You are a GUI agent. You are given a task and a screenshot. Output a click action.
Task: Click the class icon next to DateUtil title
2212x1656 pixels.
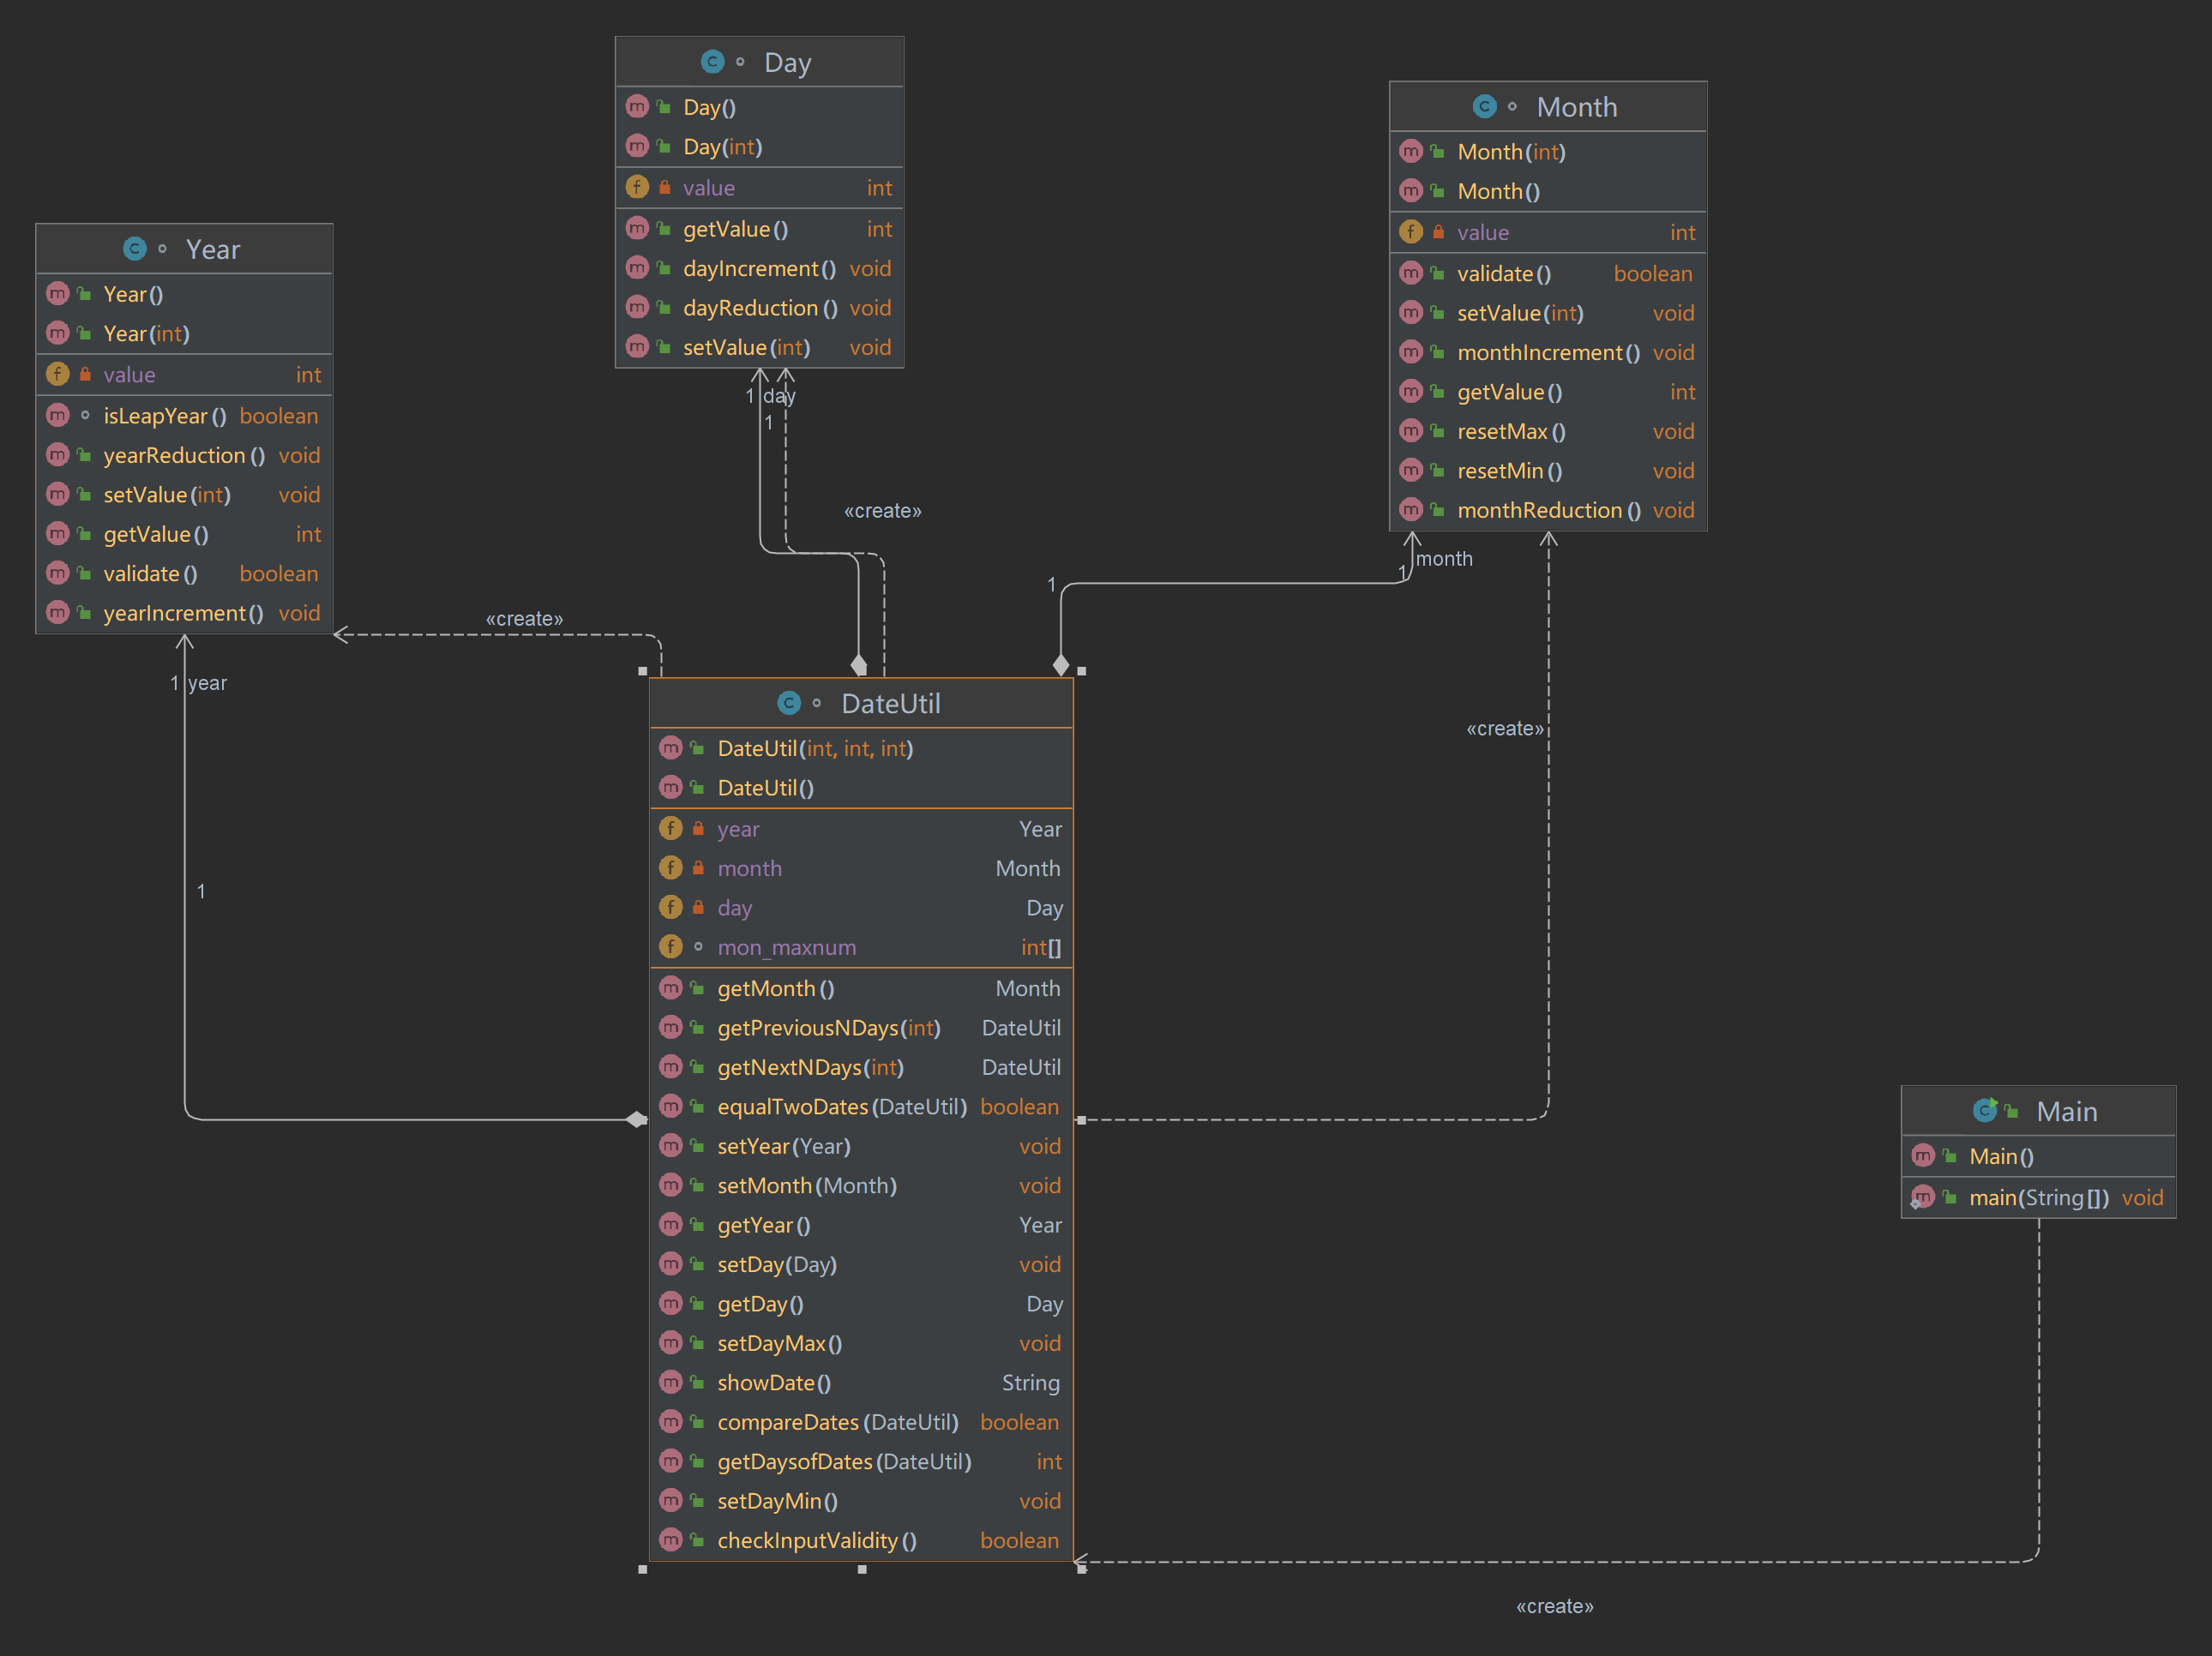(x=788, y=703)
